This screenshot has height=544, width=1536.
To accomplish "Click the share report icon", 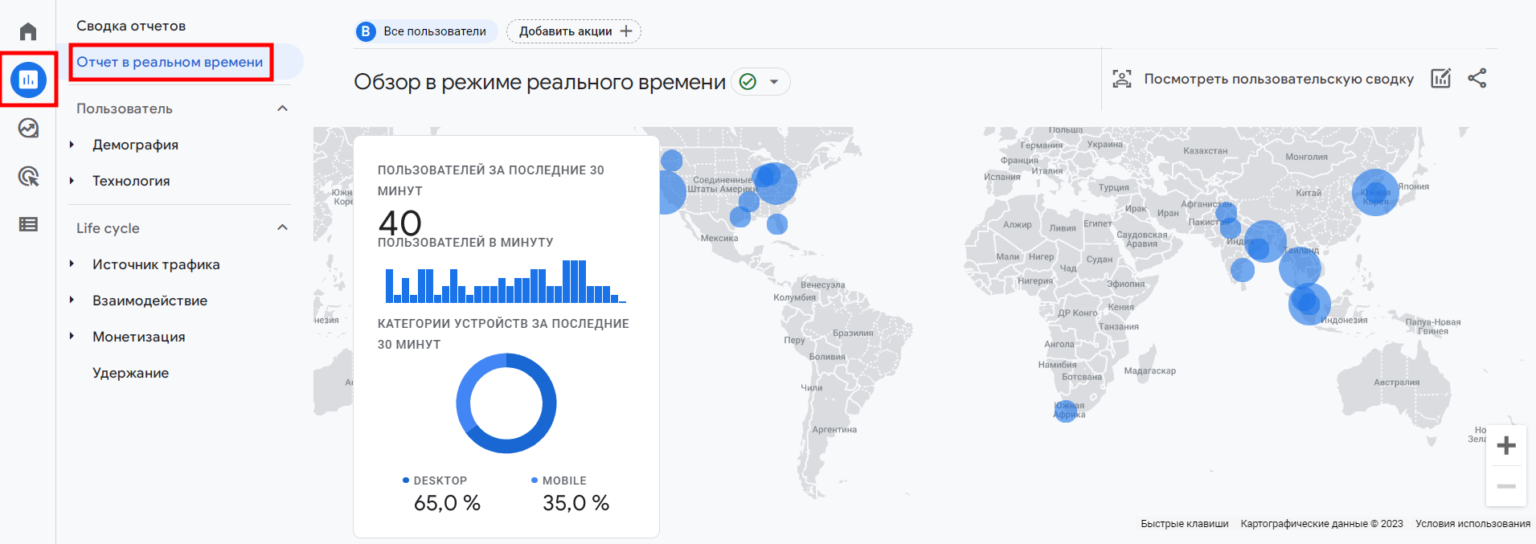I will tap(1477, 79).
